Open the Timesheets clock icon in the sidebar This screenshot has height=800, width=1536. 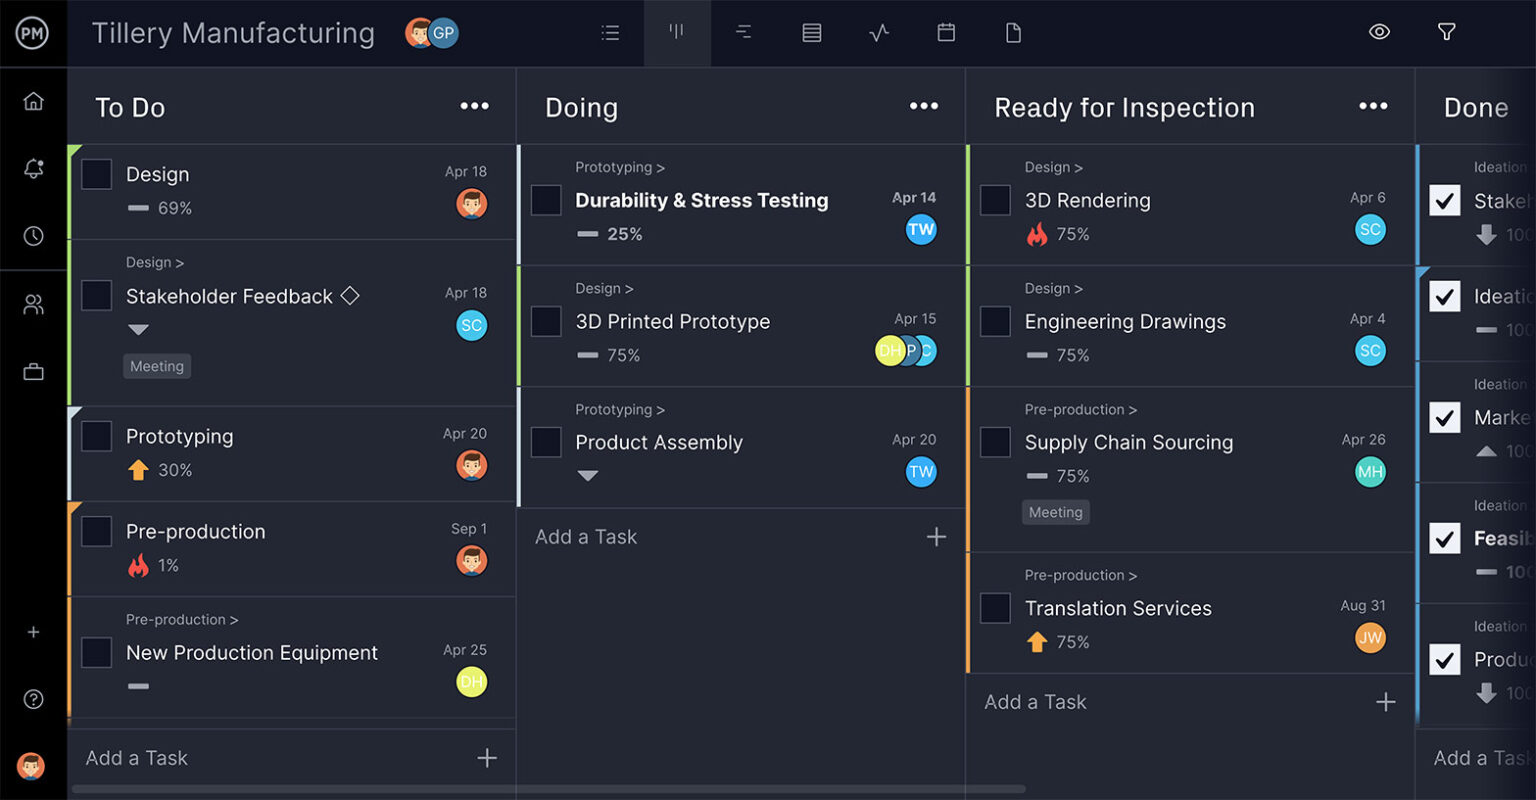pos(33,236)
